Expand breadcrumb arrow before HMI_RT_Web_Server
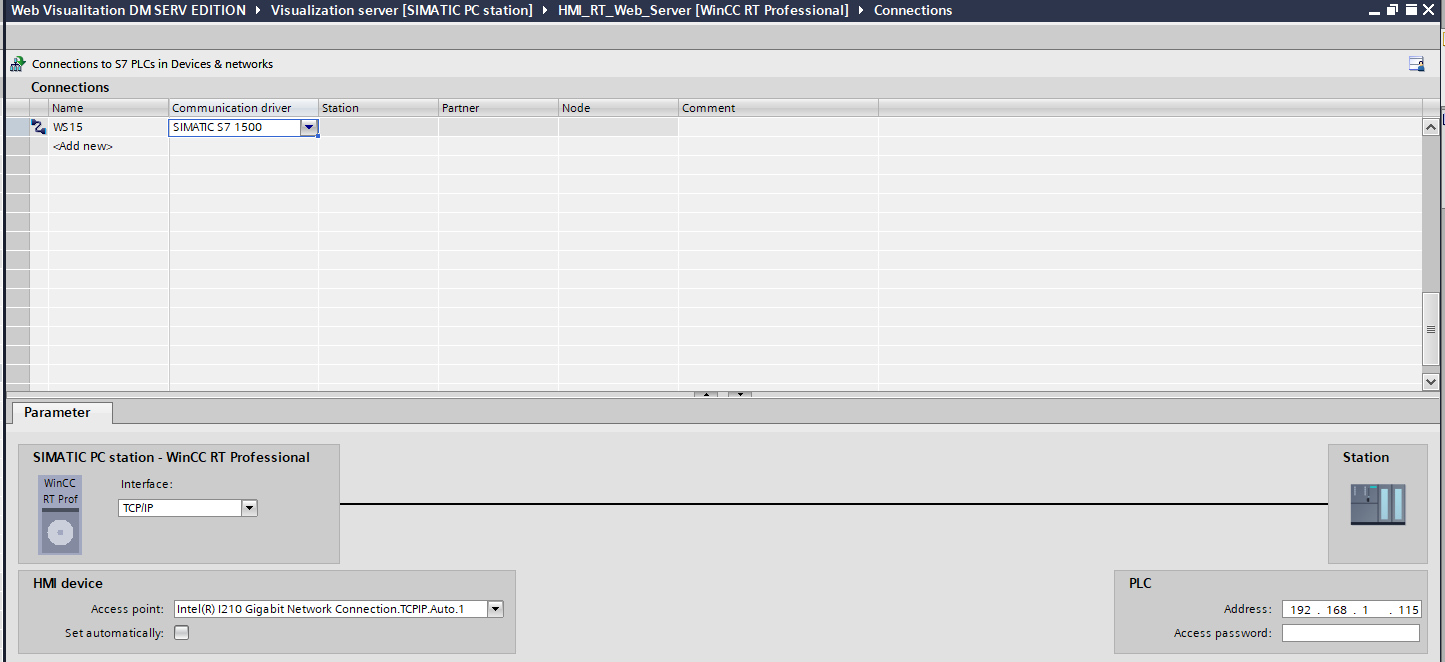The image size is (1445, 662). [x=545, y=10]
